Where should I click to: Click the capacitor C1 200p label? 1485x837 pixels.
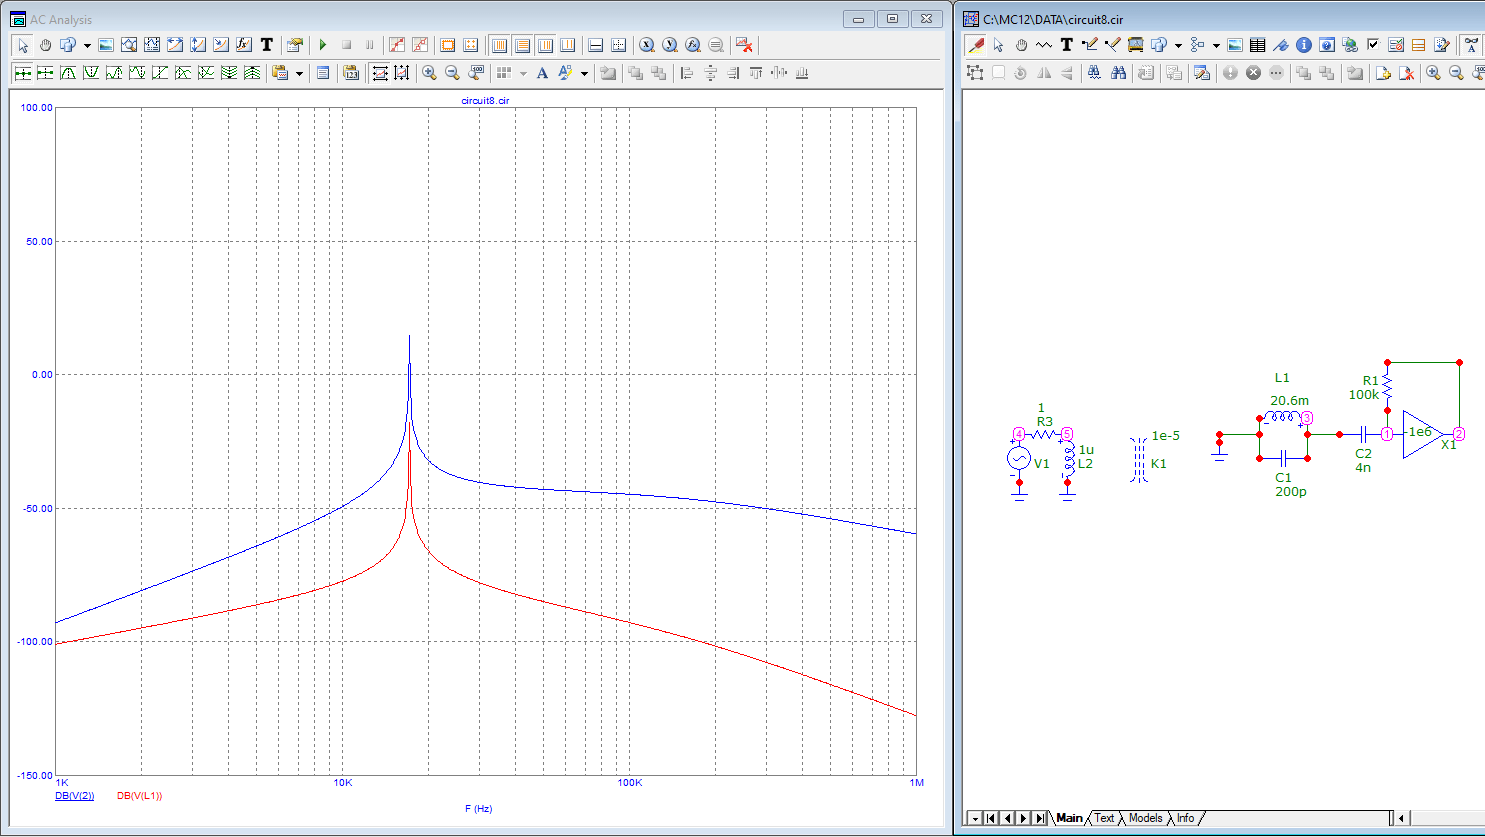pyautogui.click(x=1290, y=485)
